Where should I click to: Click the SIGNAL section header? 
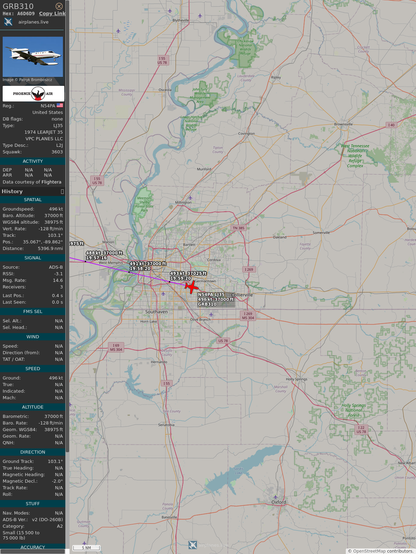click(33, 258)
